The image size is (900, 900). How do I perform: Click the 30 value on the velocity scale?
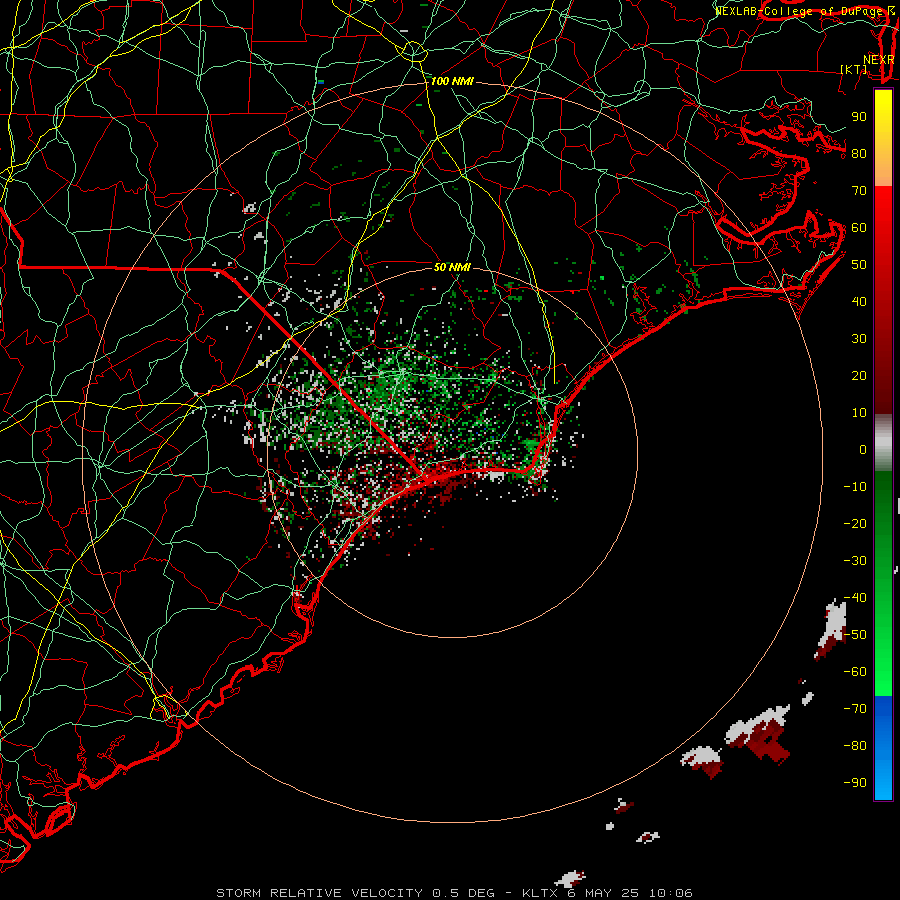[x=859, y=339]
